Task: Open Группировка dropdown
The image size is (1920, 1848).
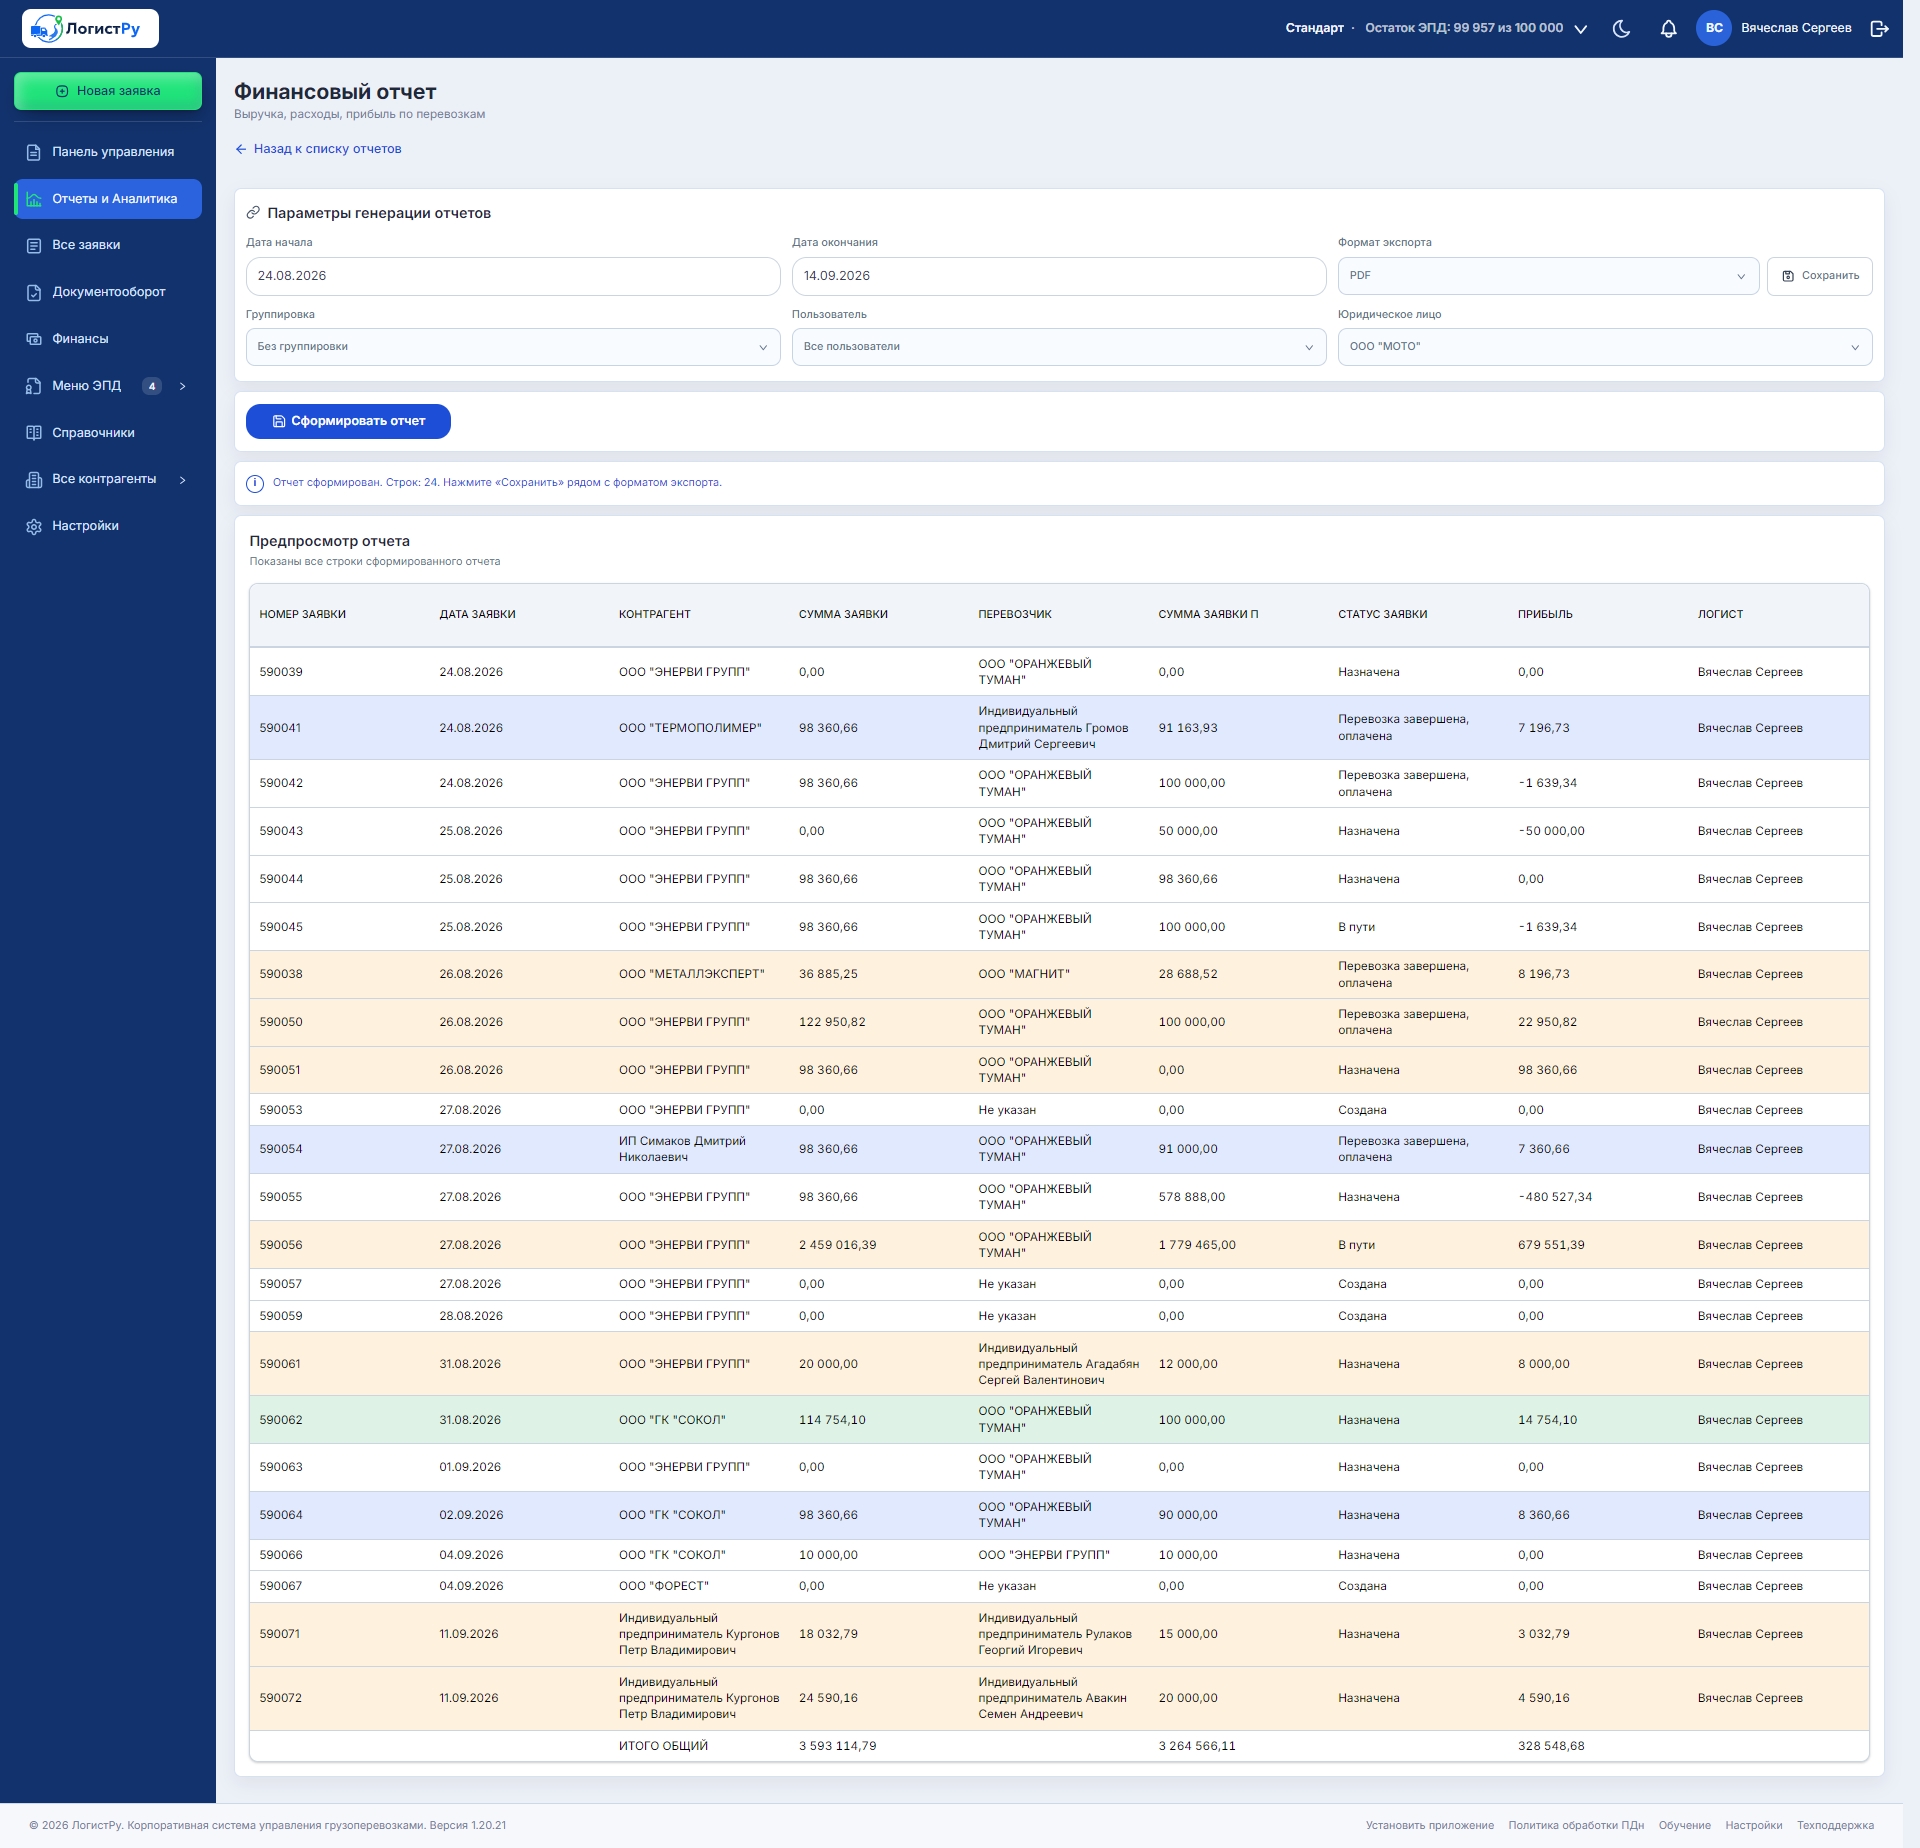Action: coord(513,347)
